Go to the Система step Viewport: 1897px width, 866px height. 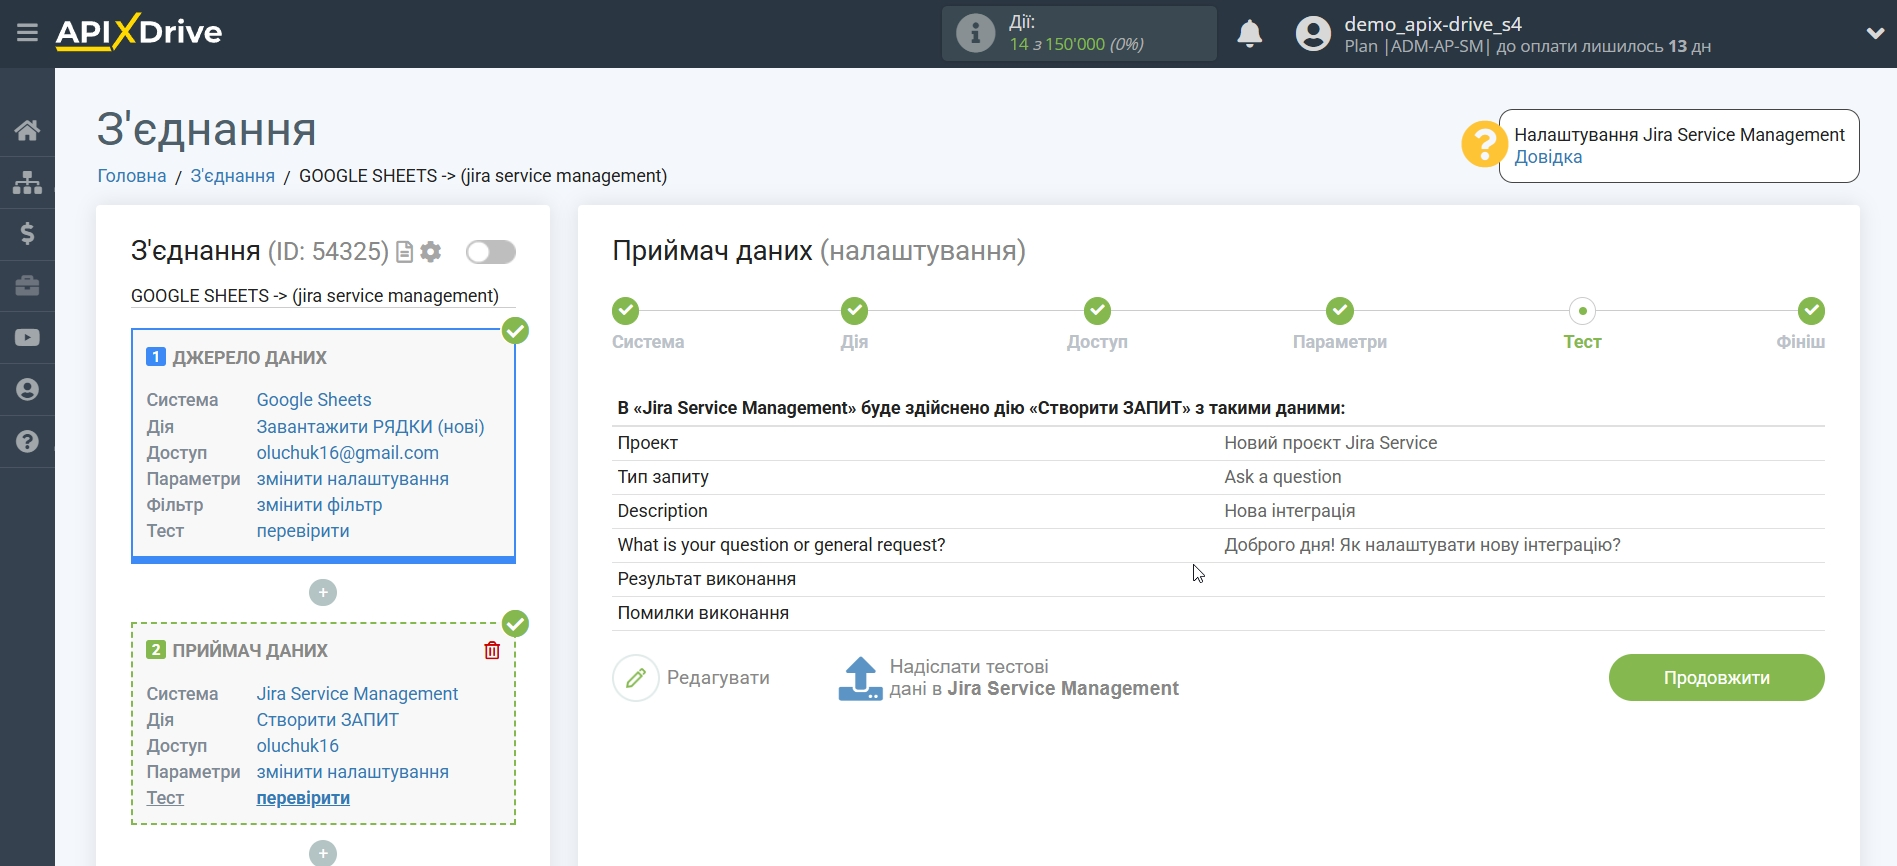tap(626, 311)
